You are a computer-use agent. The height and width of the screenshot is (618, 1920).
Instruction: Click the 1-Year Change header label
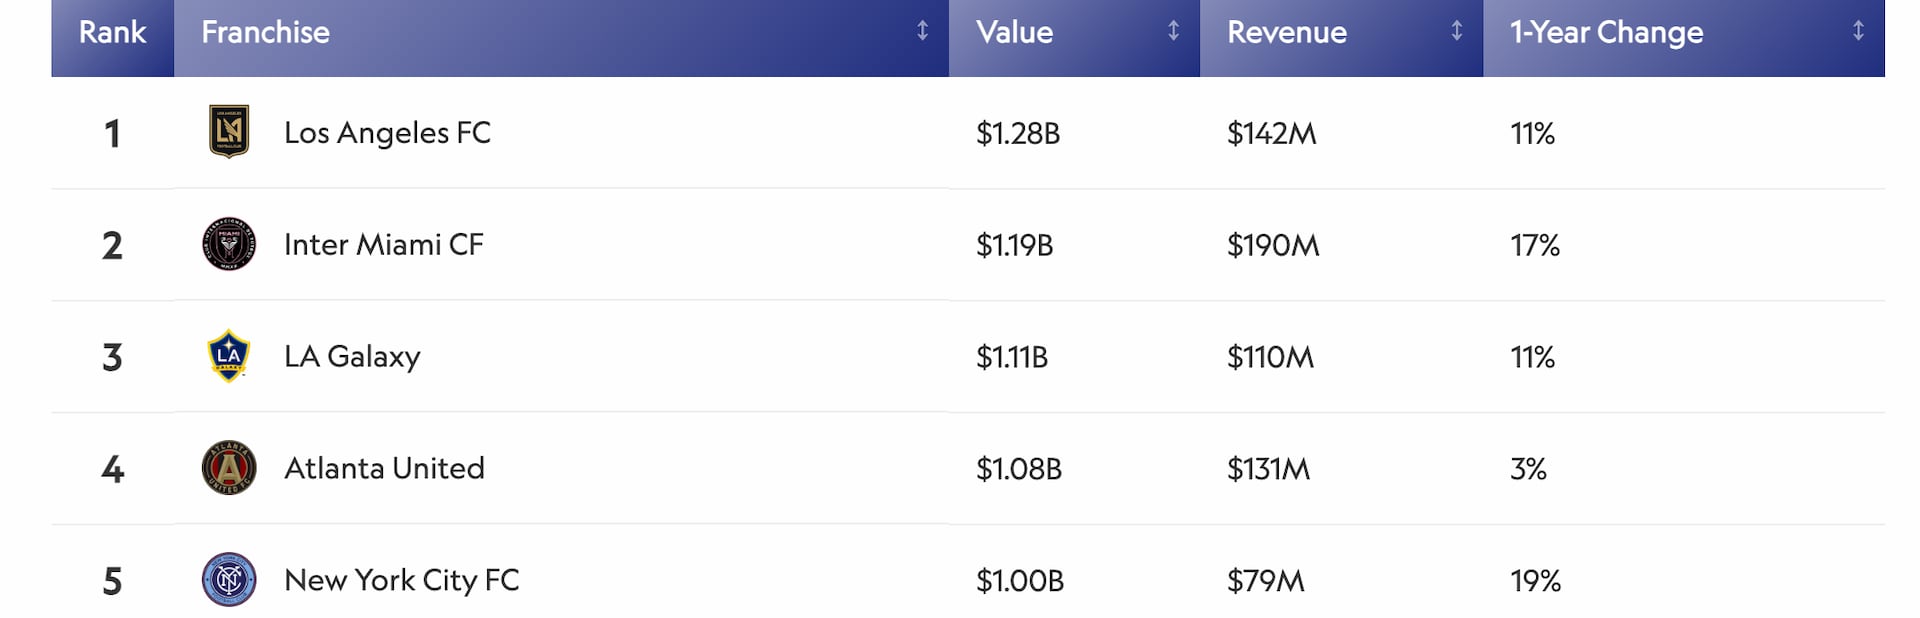(x=1606, y=32)
